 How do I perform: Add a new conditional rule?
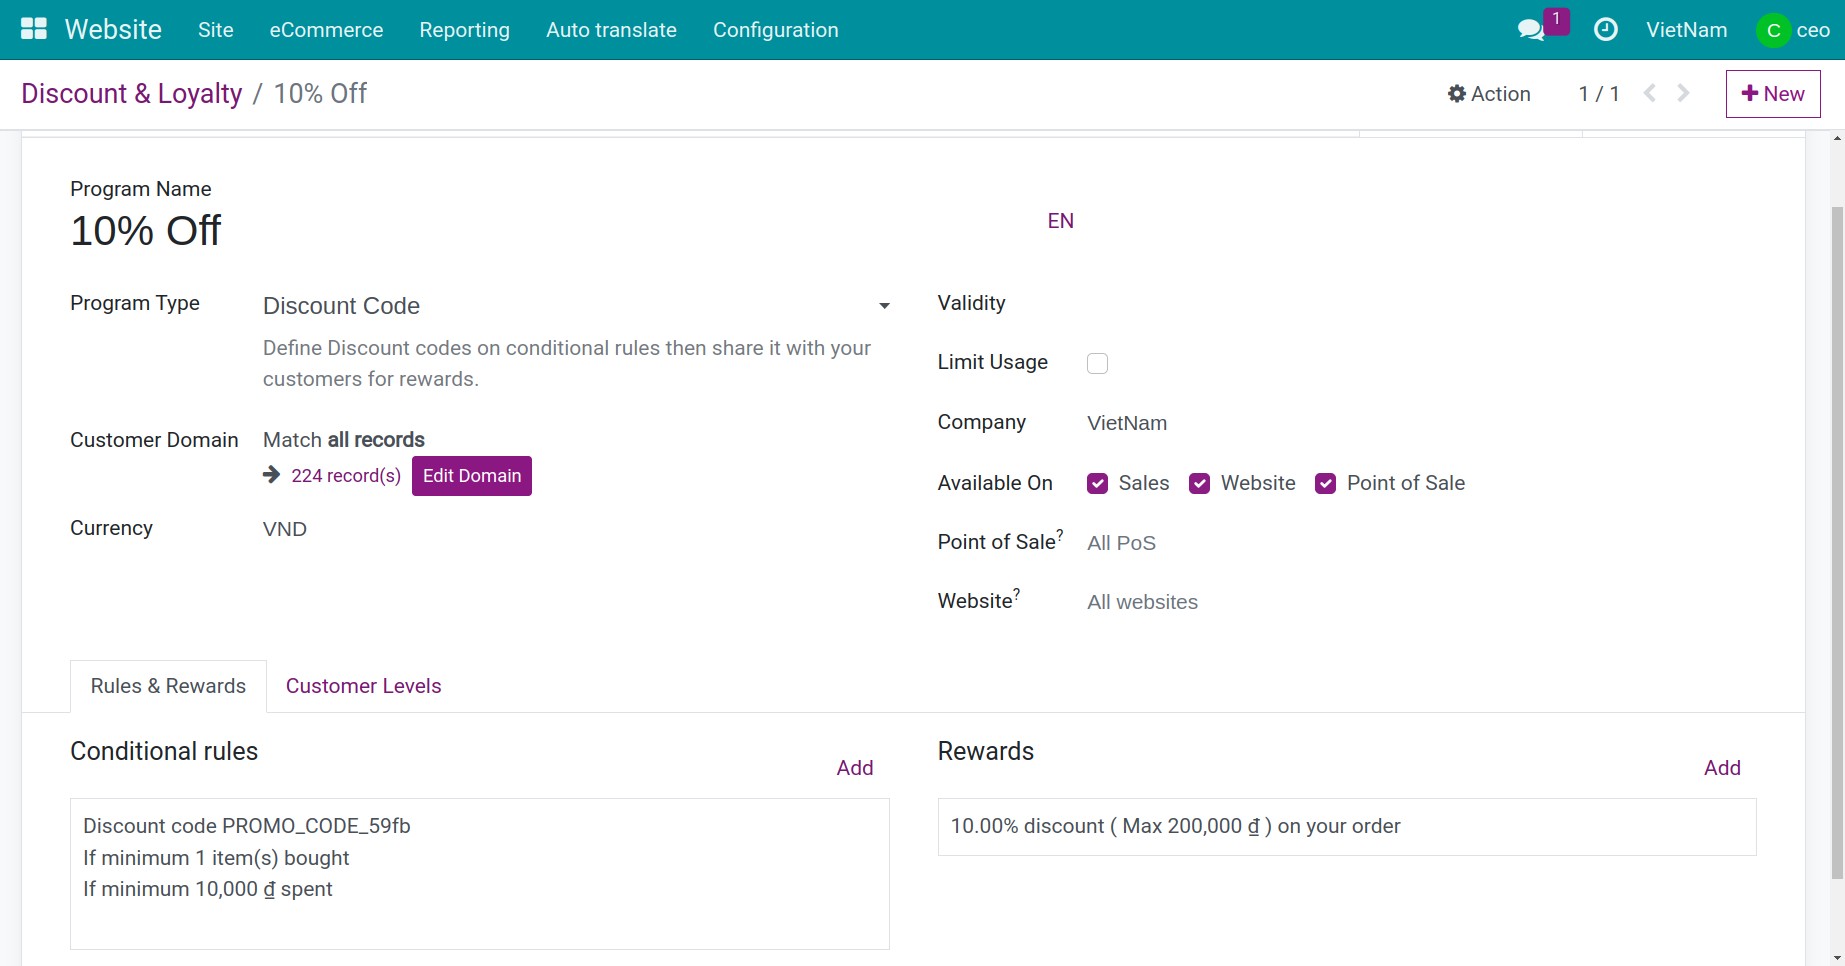(855, 768)
